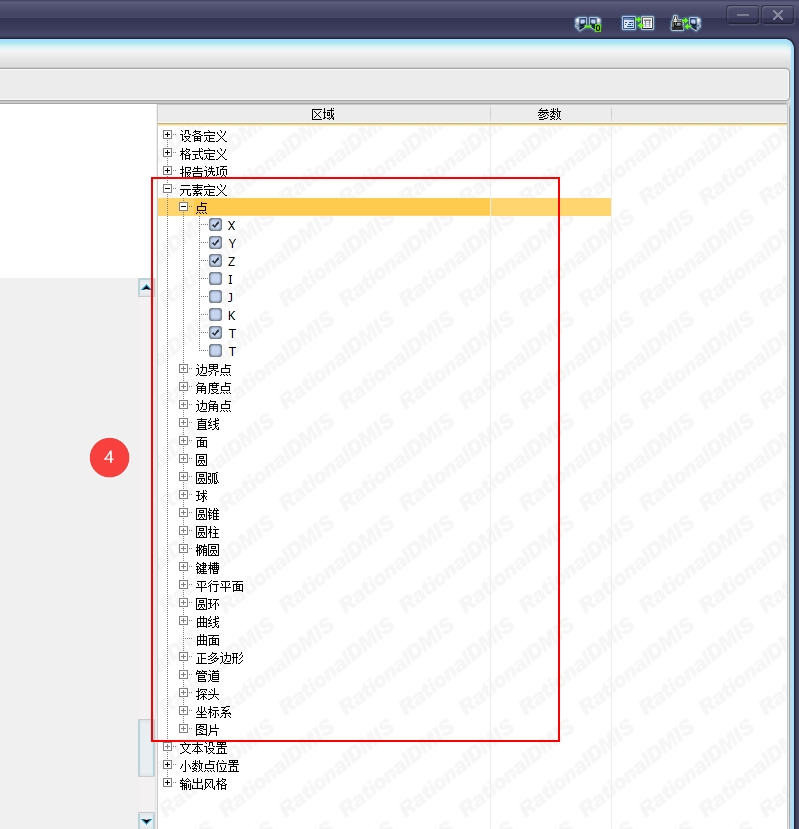Click the 参数 column header
Screen dimensions: 799x829
550,114
